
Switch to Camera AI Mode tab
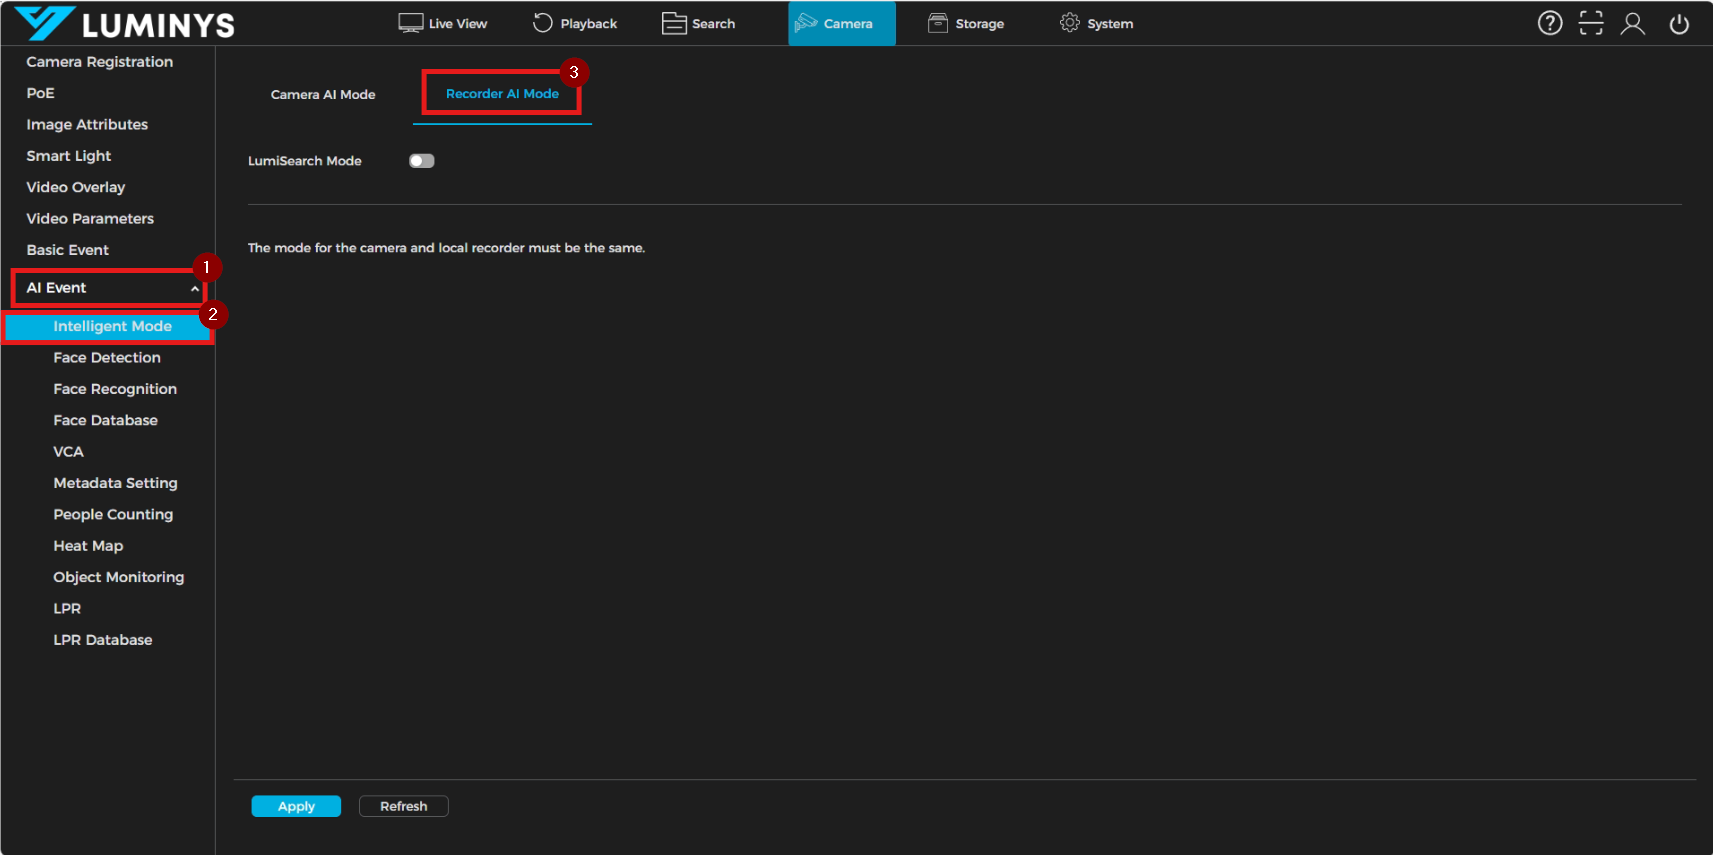pos(323,94)
